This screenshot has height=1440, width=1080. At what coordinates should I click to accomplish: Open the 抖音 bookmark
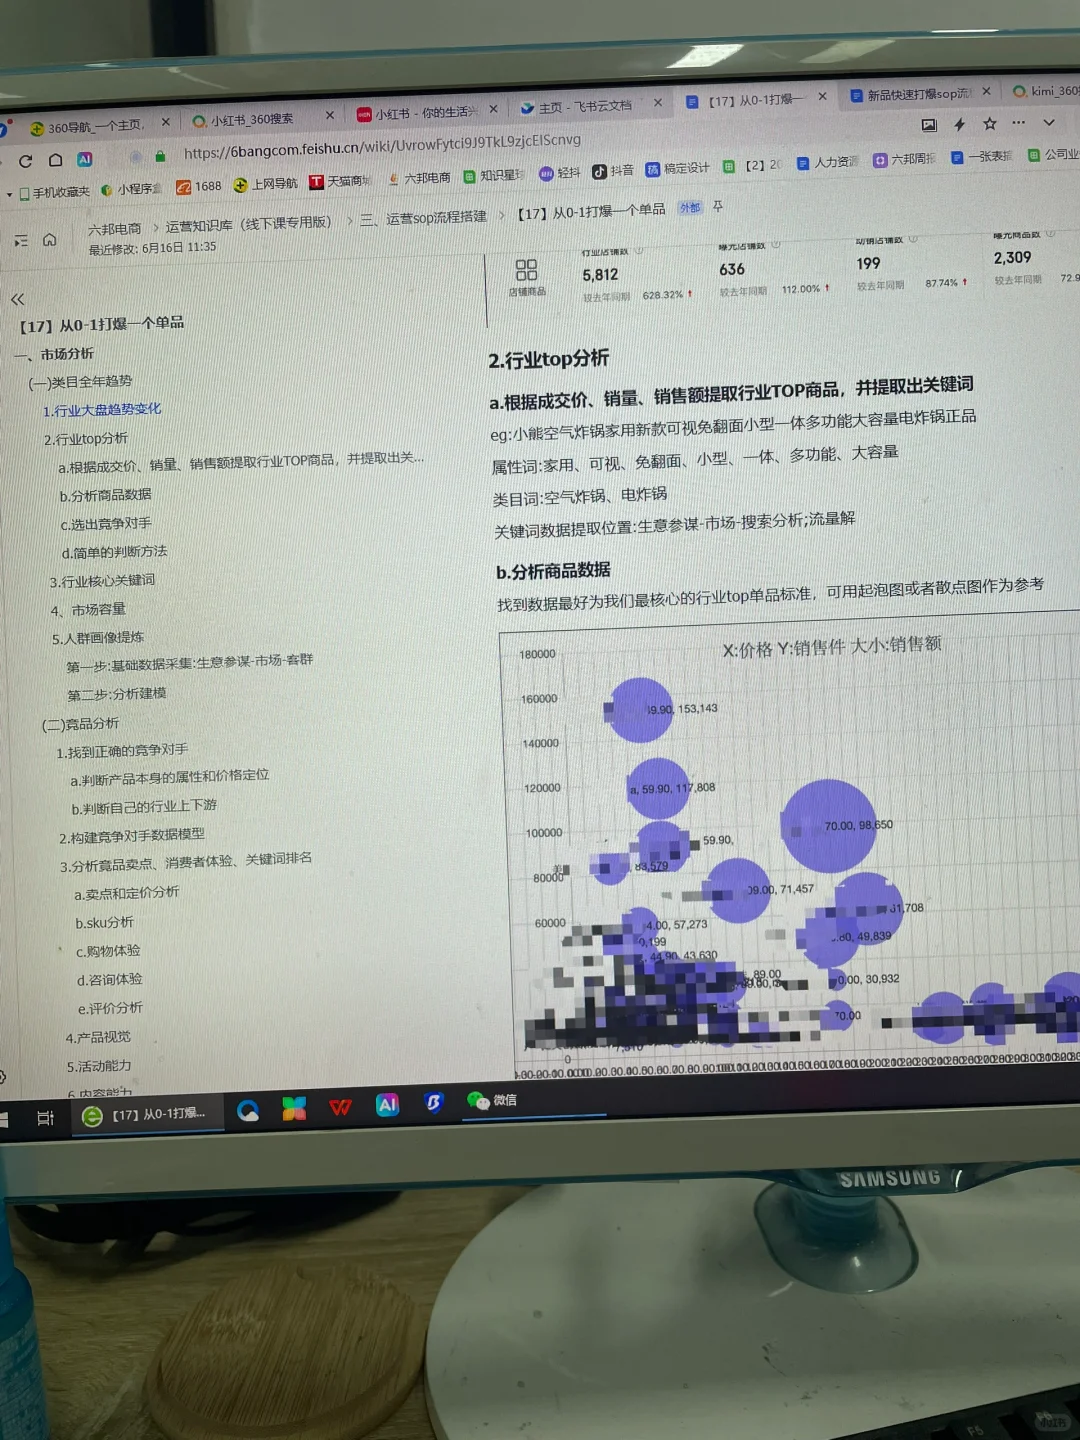point(613,171)
